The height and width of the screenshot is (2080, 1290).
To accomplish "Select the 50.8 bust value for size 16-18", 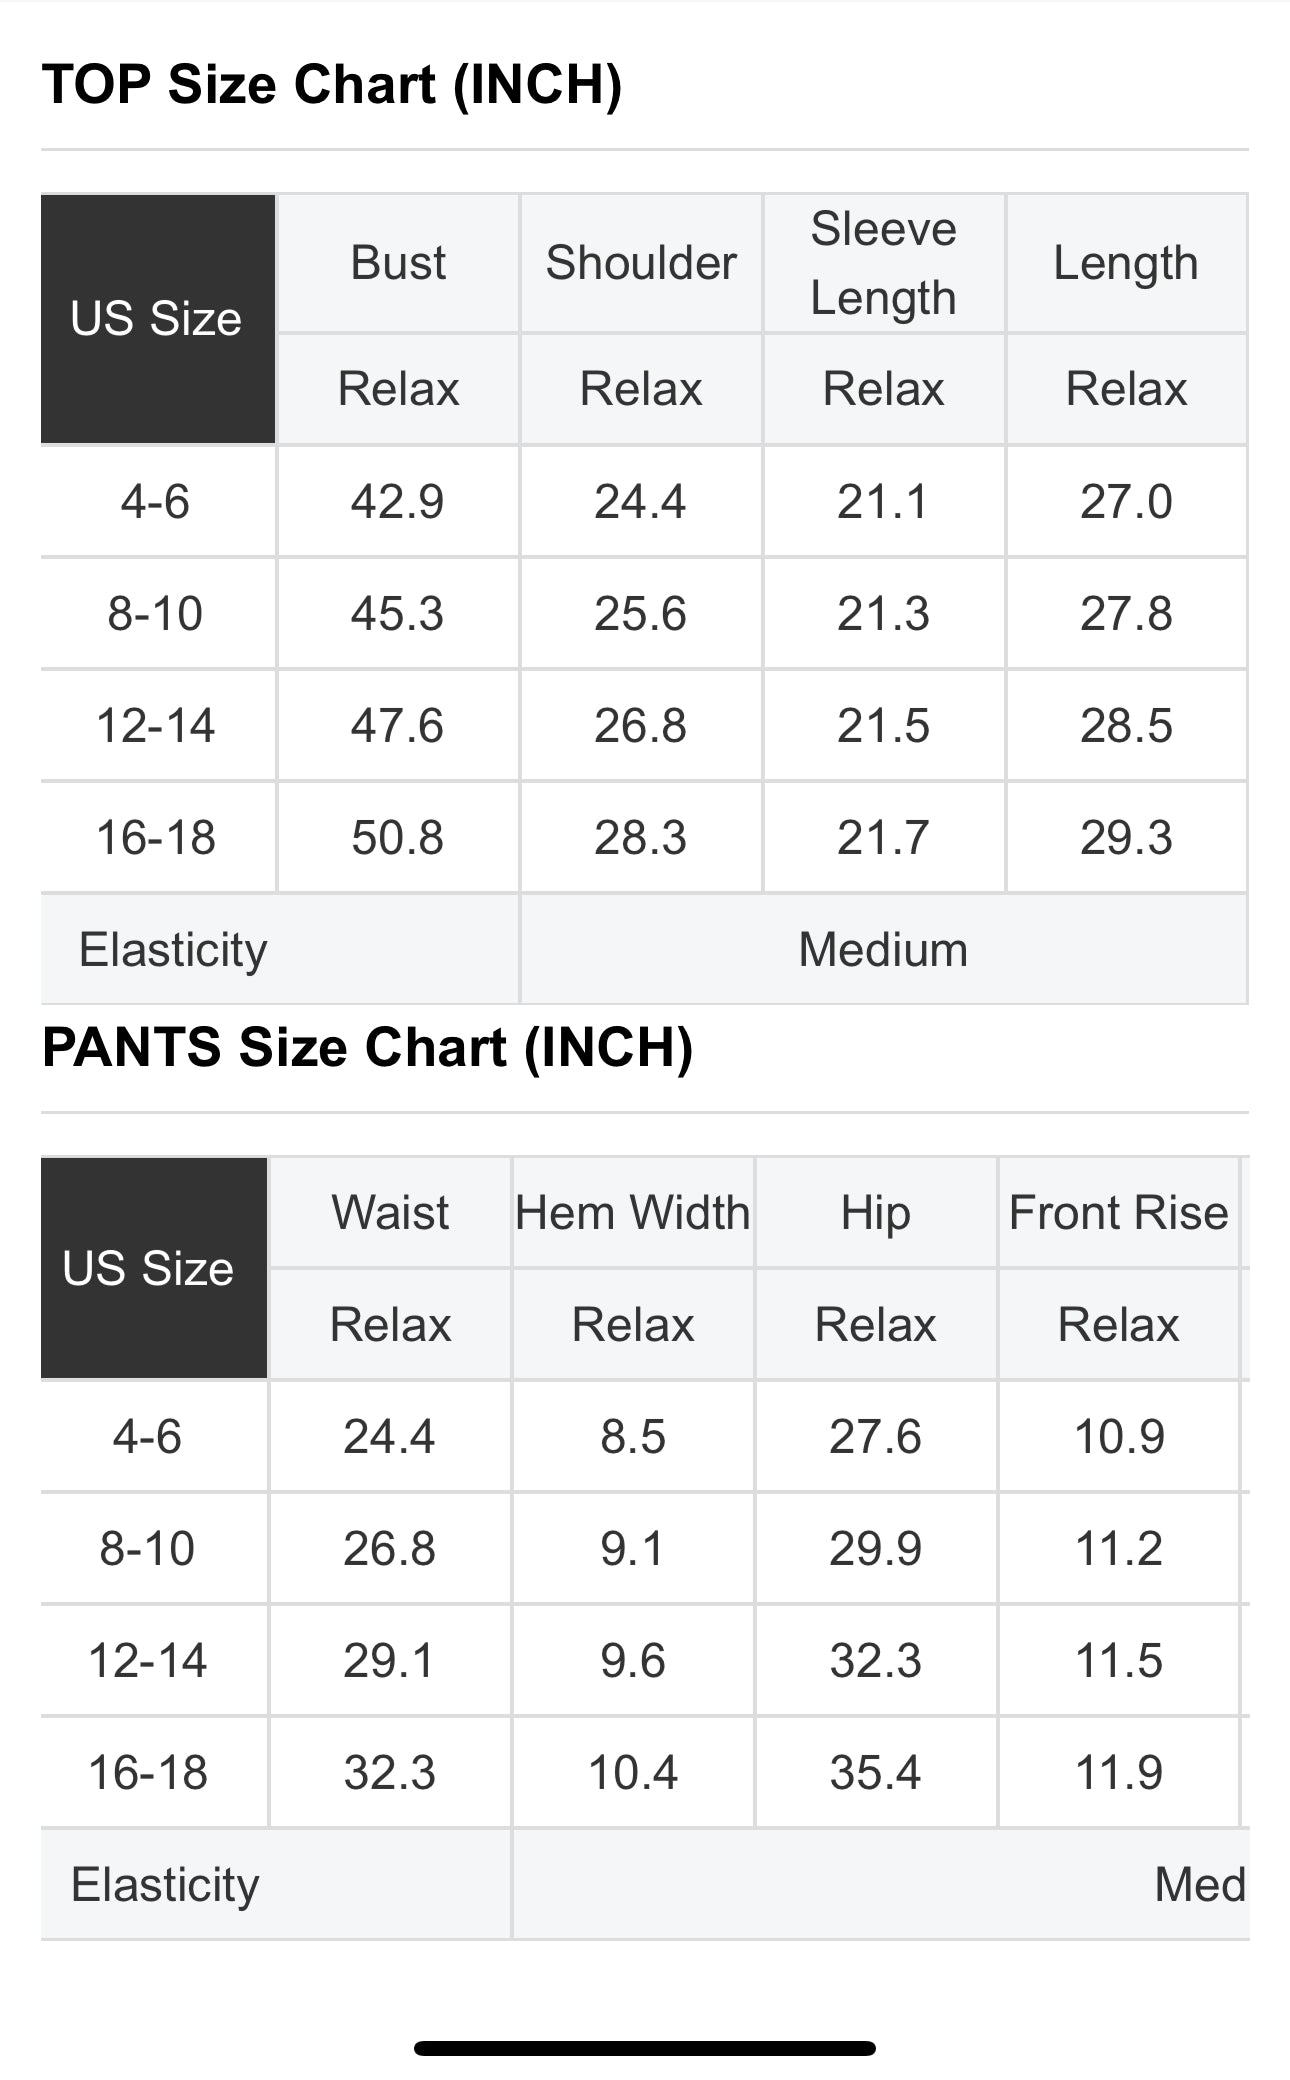I will pyautogui.click(x=397, y=837).
